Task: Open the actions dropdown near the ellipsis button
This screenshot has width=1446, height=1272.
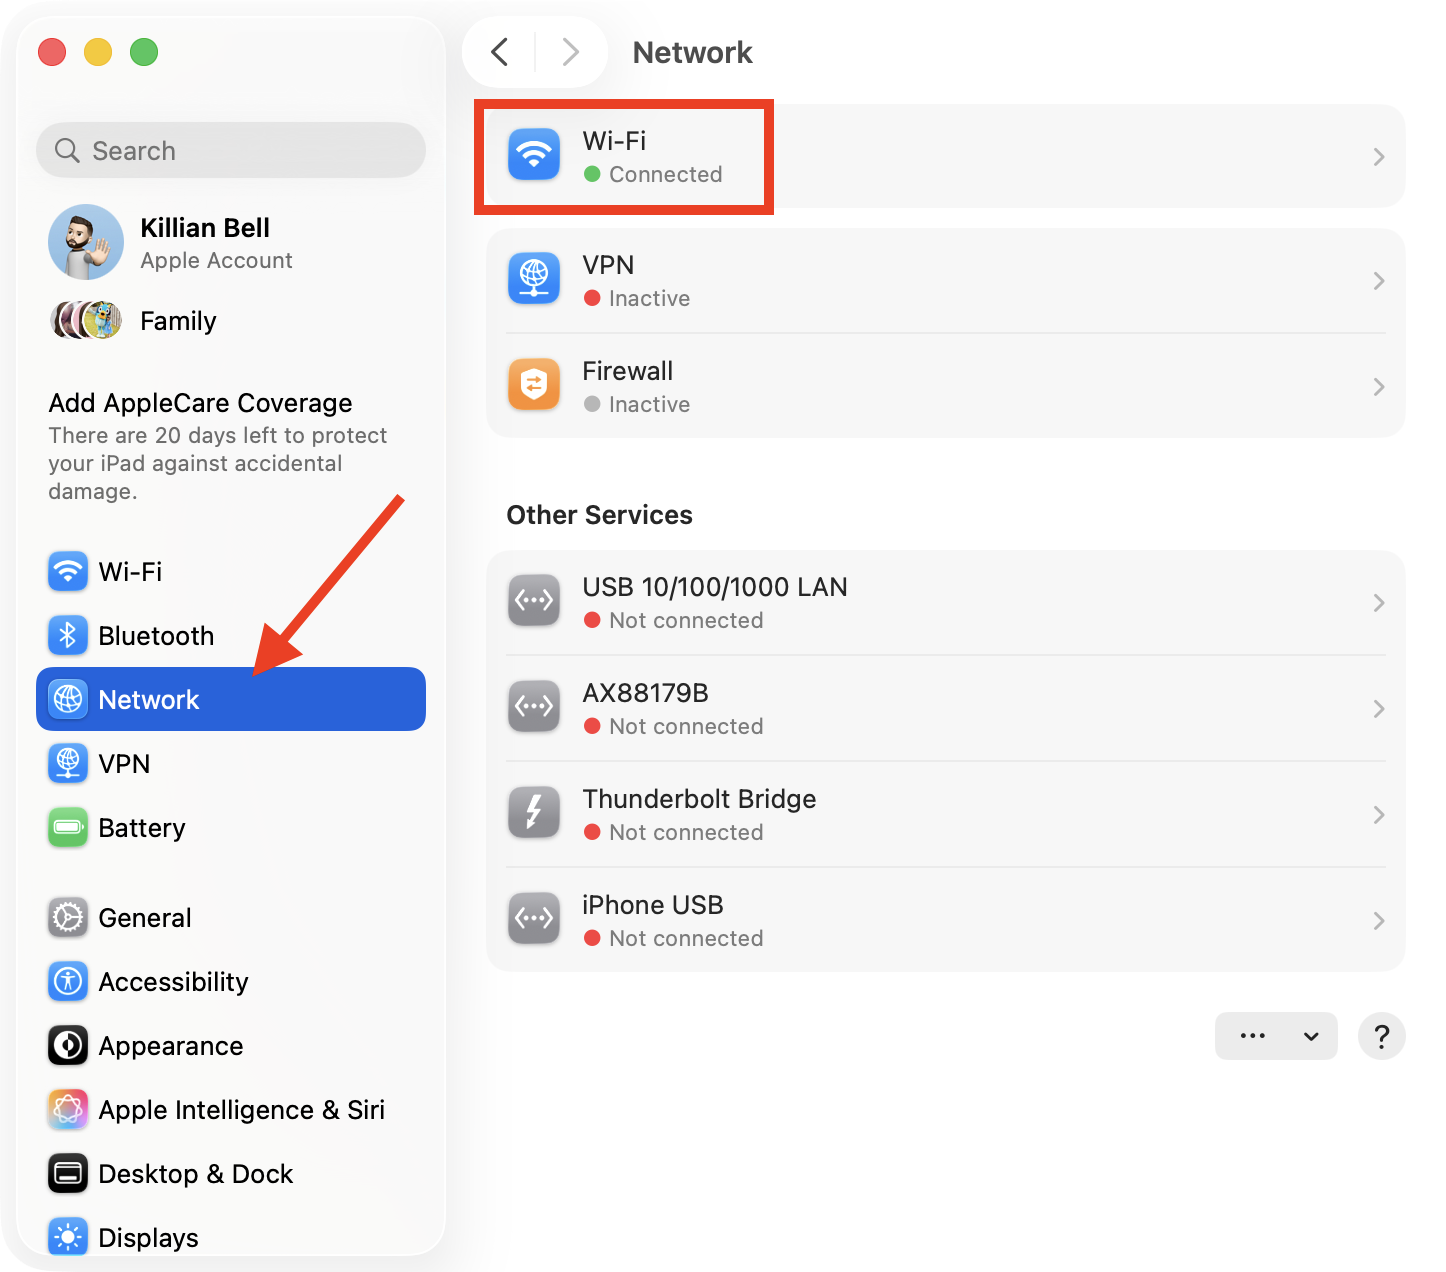Action: [x=1312, y=1036]
